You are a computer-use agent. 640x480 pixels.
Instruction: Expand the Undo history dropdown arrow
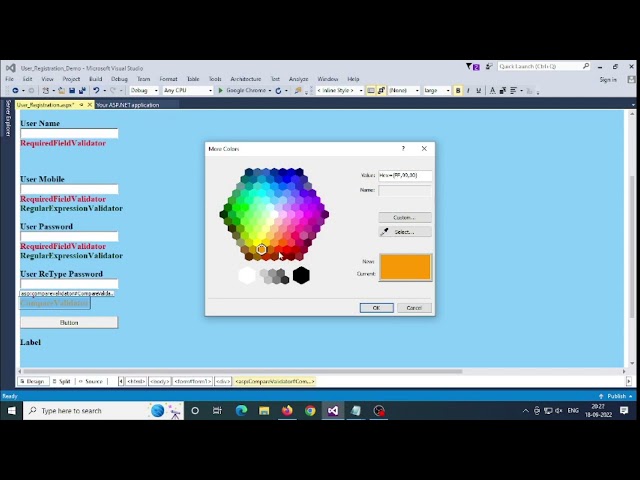click(104, 91)
